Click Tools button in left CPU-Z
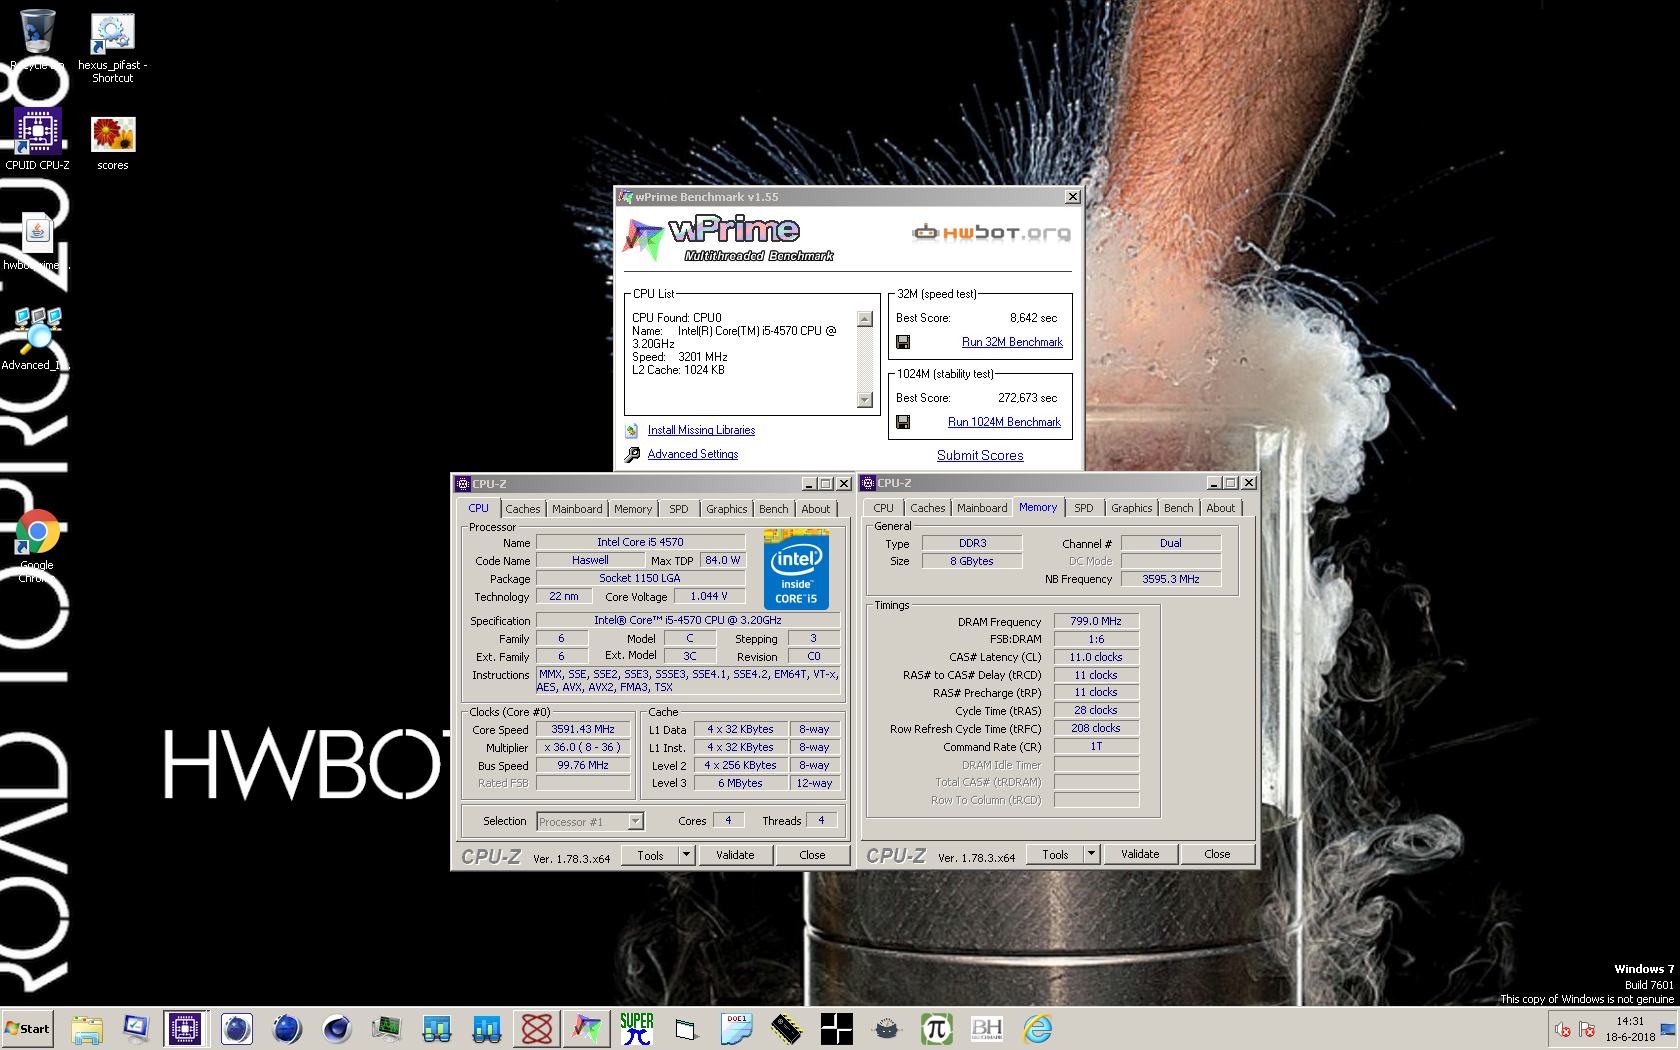The width and height of the screenshot is (1680, 1050). pos(651,855)
